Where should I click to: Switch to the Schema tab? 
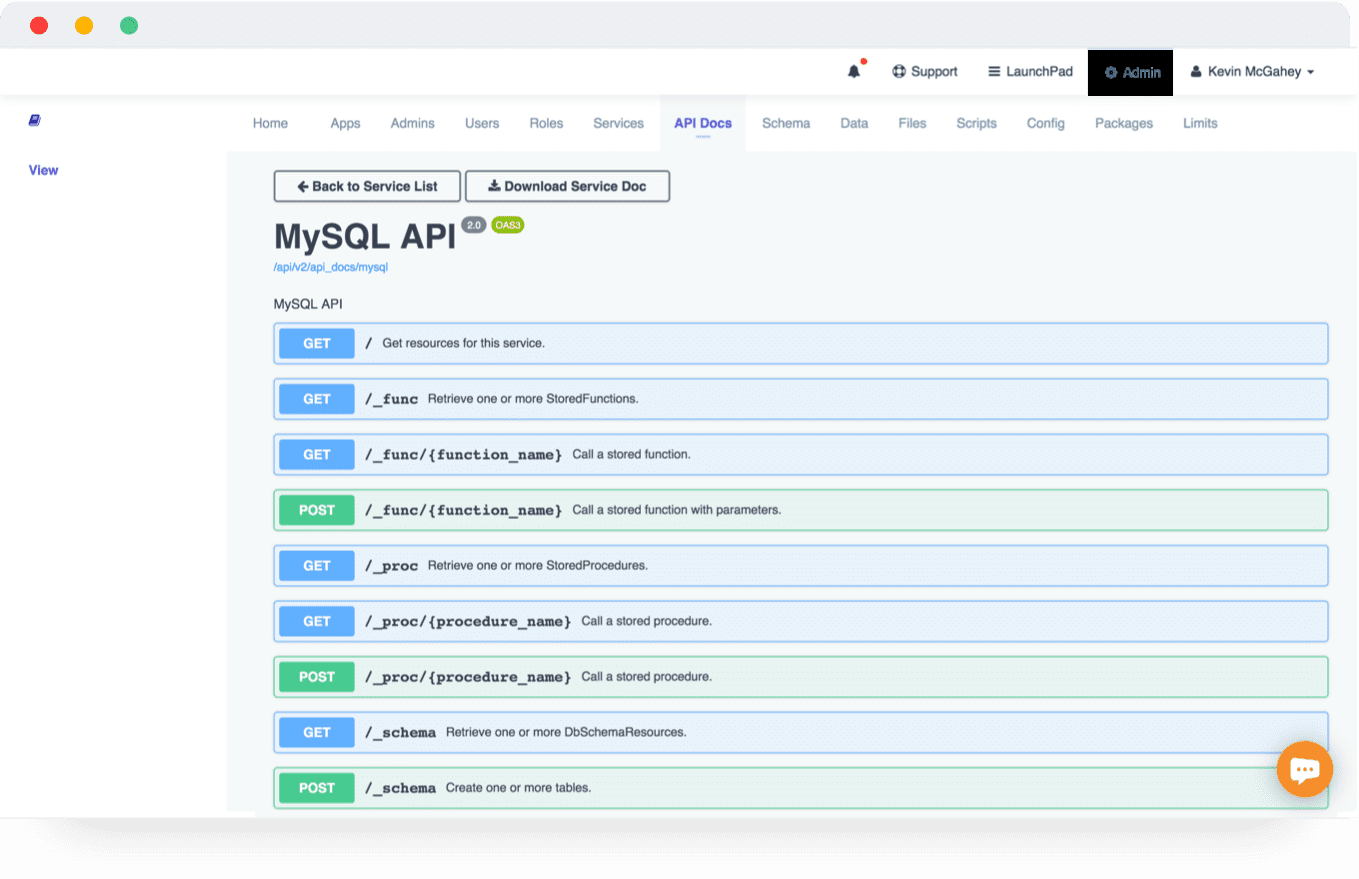click(785, 123)
